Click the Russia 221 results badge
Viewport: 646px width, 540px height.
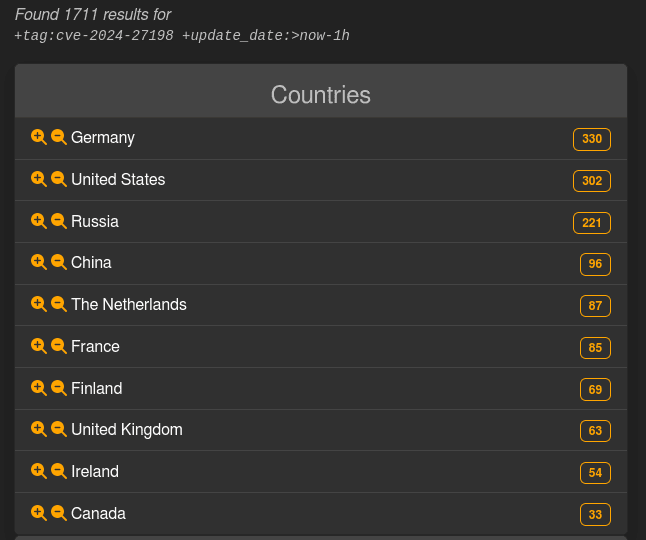(592, 223)
